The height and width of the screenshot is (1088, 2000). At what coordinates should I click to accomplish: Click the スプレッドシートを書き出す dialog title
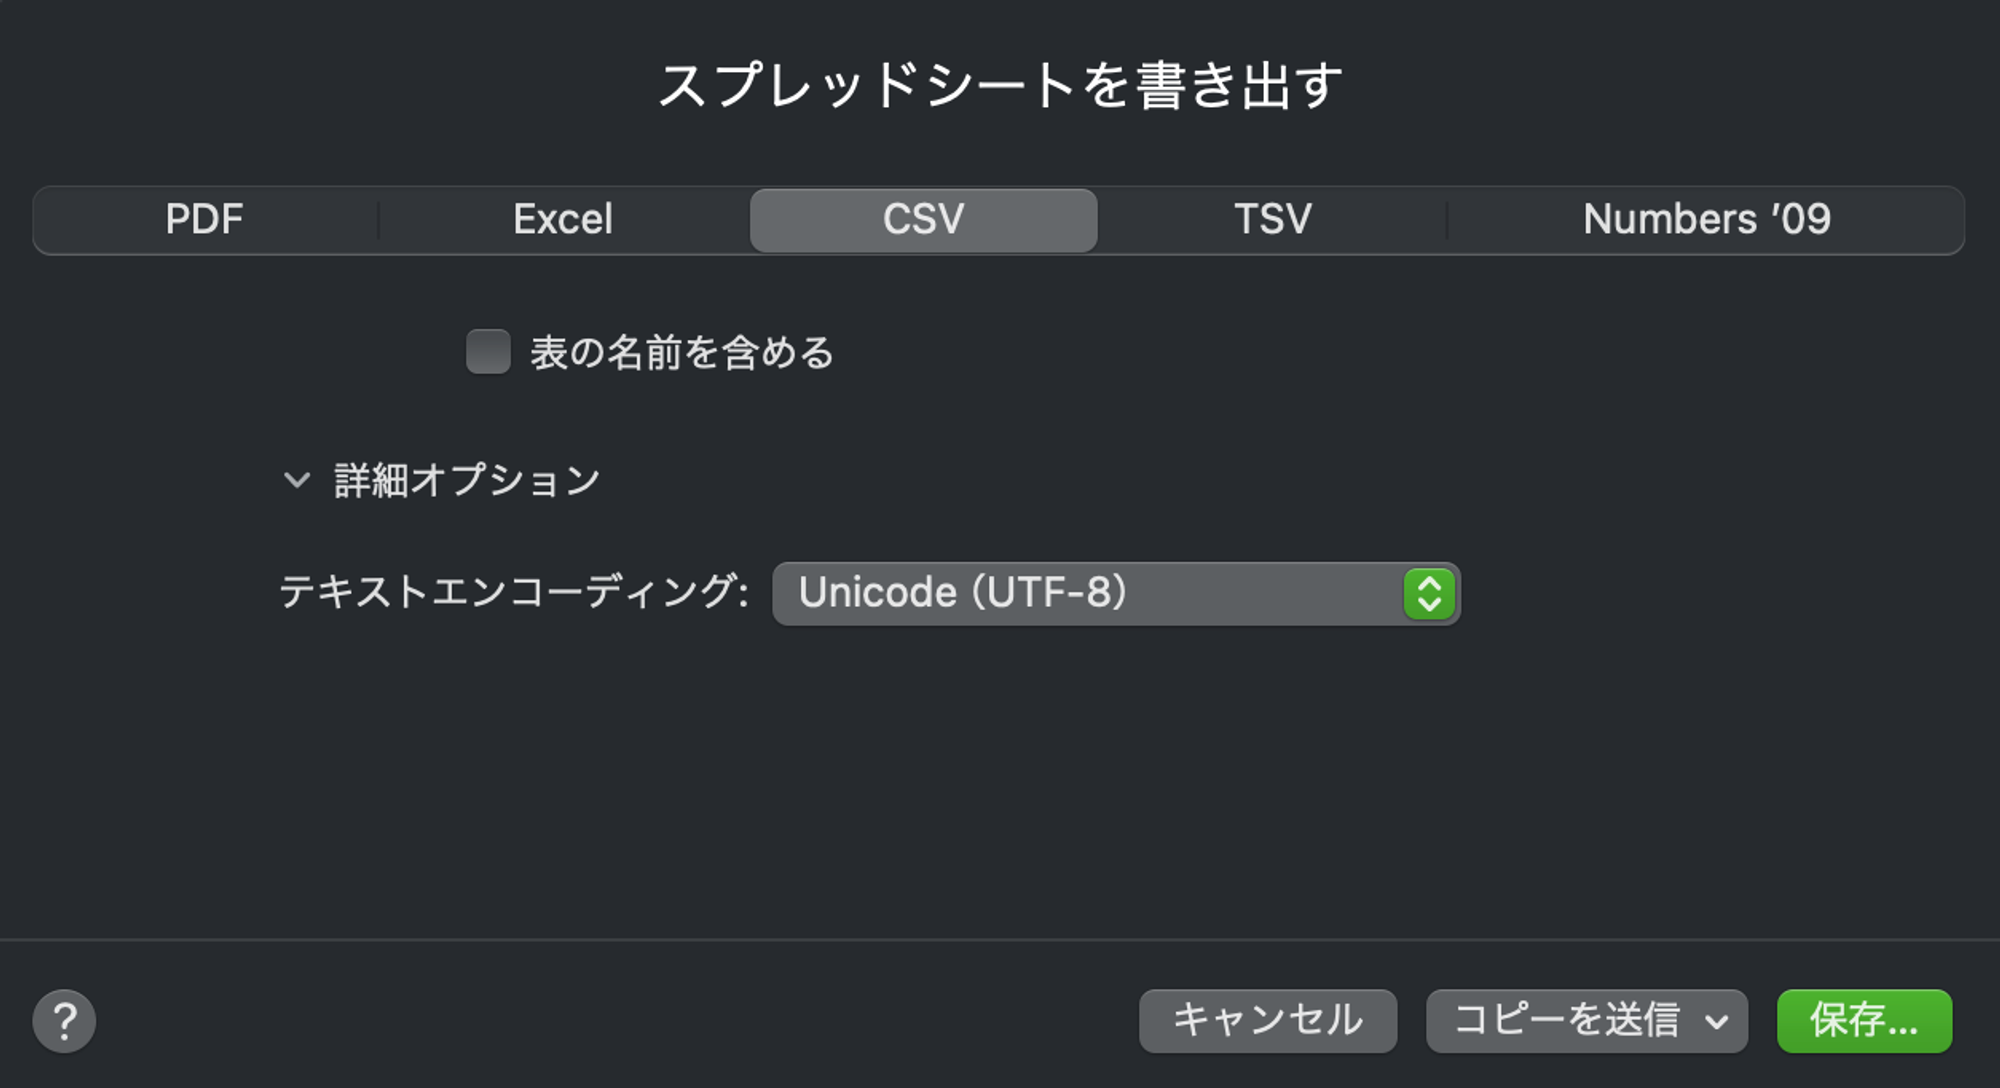(x=1000, y=85)
